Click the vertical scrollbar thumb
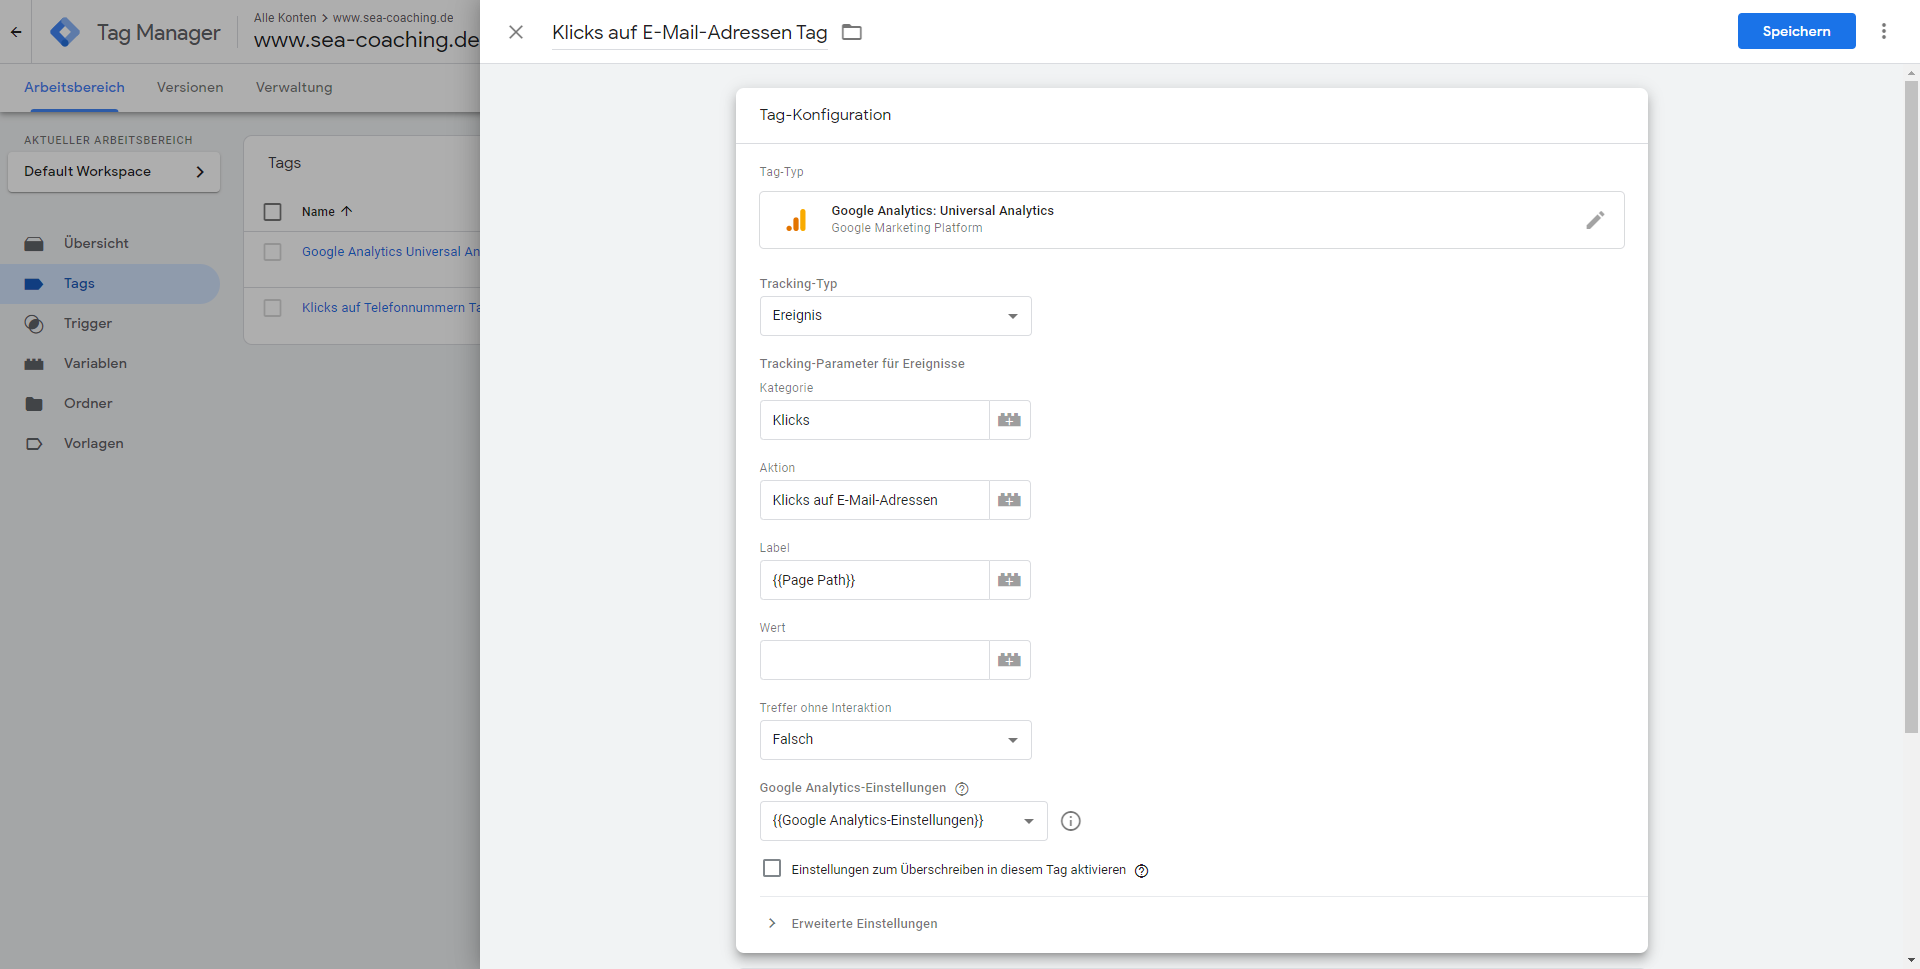 coord(1911,407)
